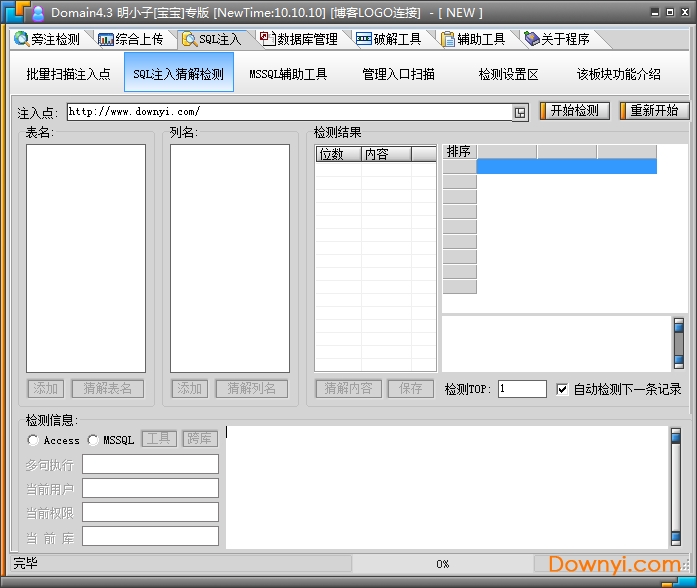Open the 管理入口扫描 sub-tab
The image size is (697, 588).
pyautogui.click(x=398, y=74)
